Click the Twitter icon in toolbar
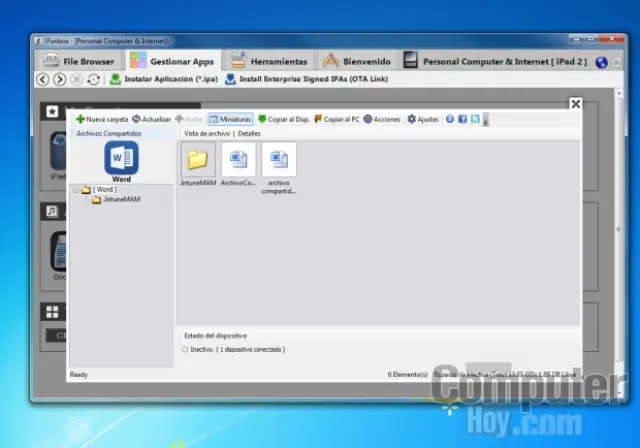Image resolution: width=640 pixels, height=448 pixels. (475, 119)
